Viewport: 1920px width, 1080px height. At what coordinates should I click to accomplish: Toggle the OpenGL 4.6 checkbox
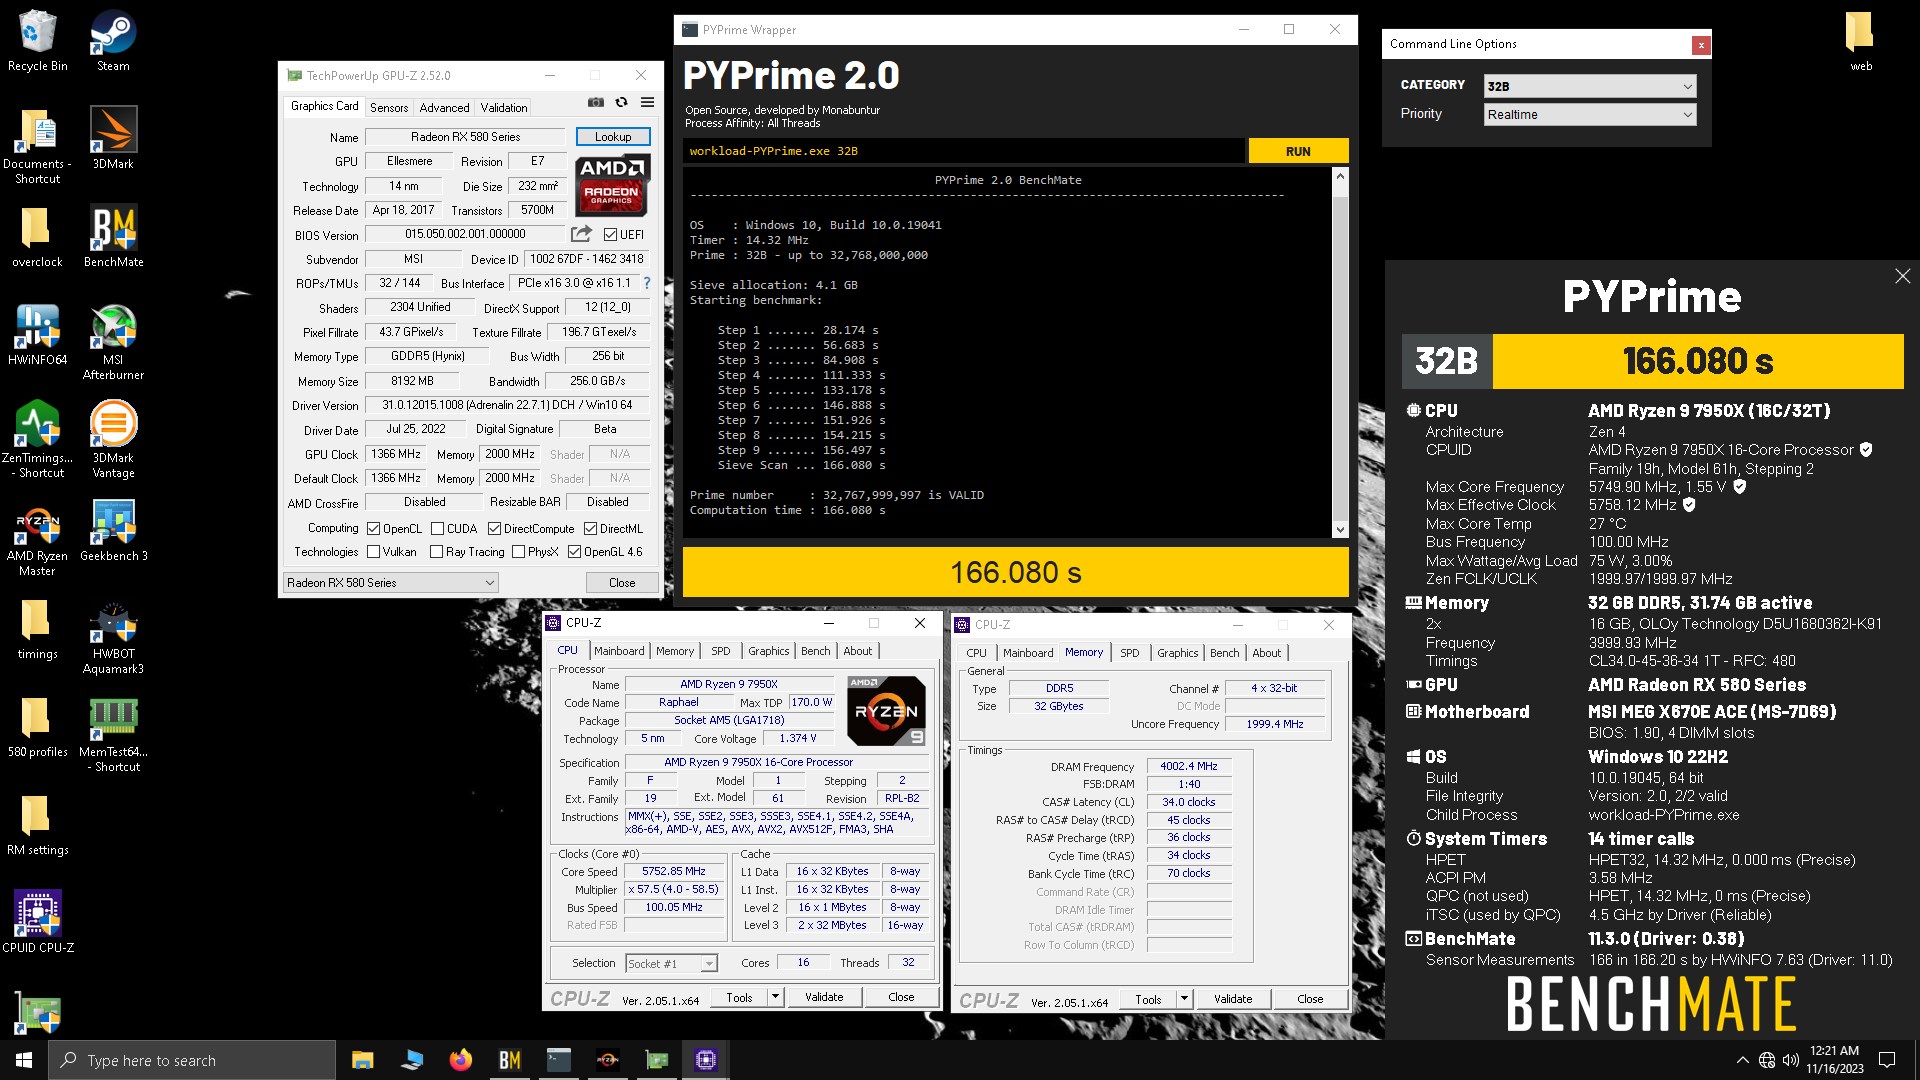(x=574, y=552)
